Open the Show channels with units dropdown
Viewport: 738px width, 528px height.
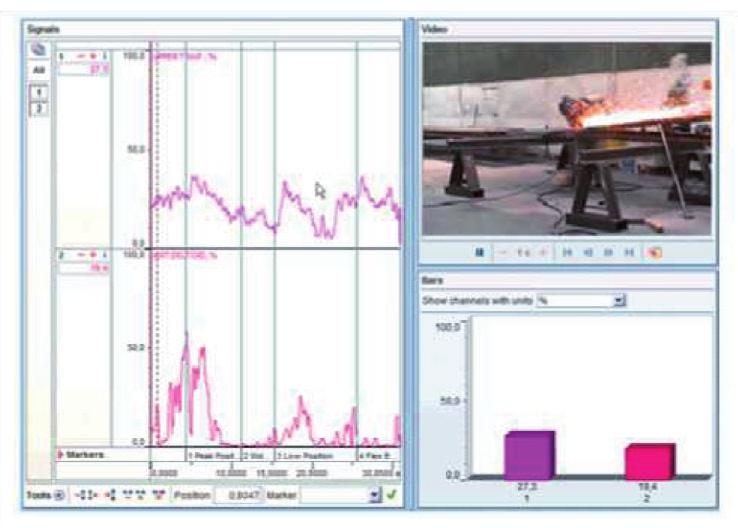tap(619, 300)
